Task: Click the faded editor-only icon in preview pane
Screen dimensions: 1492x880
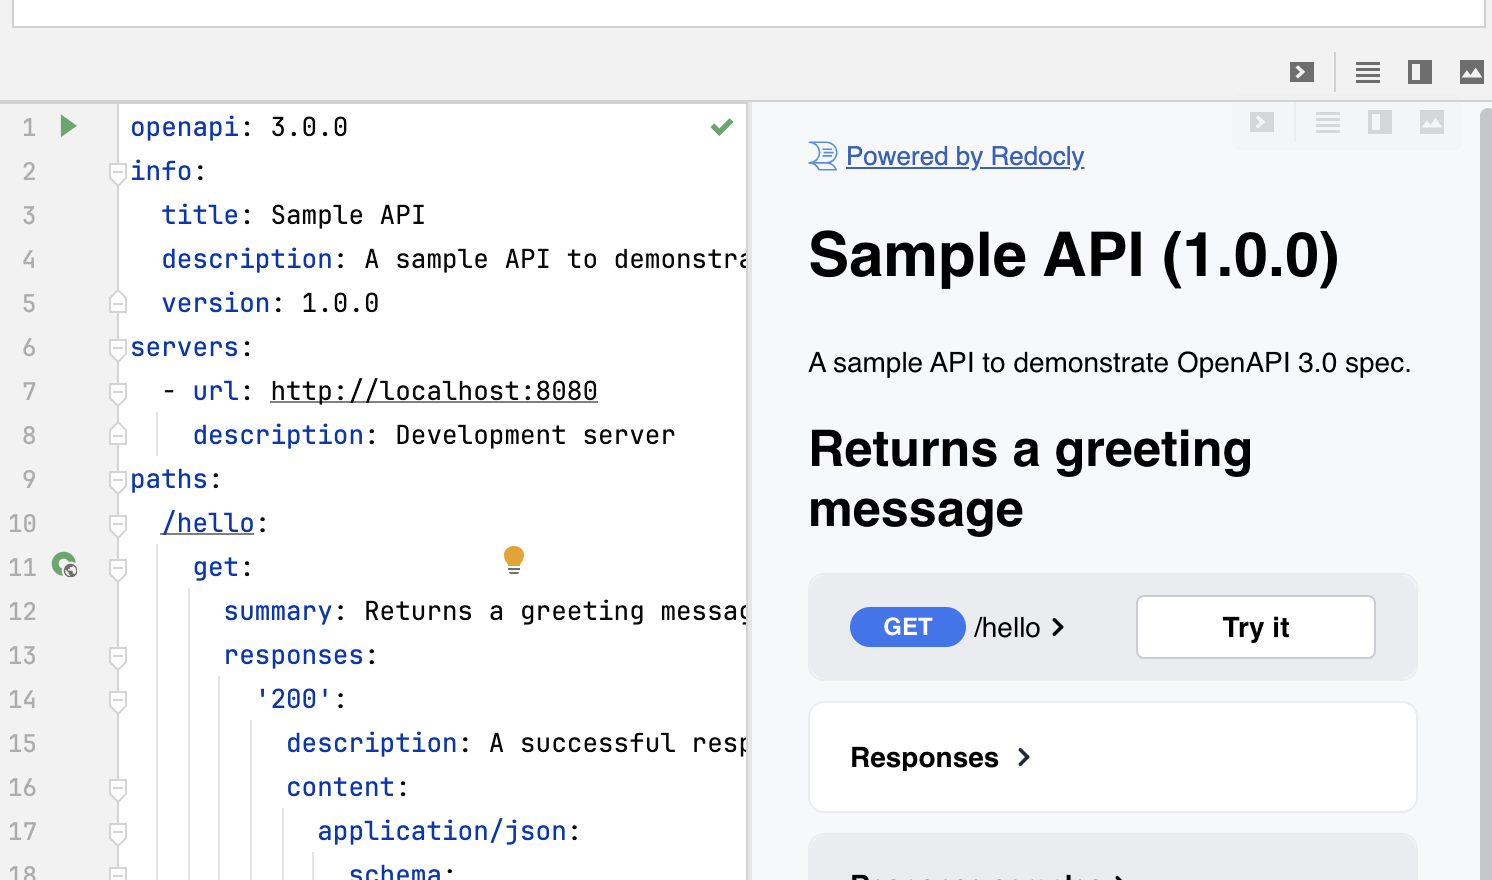Action: pyautogui.click(x=1328, y=122)
